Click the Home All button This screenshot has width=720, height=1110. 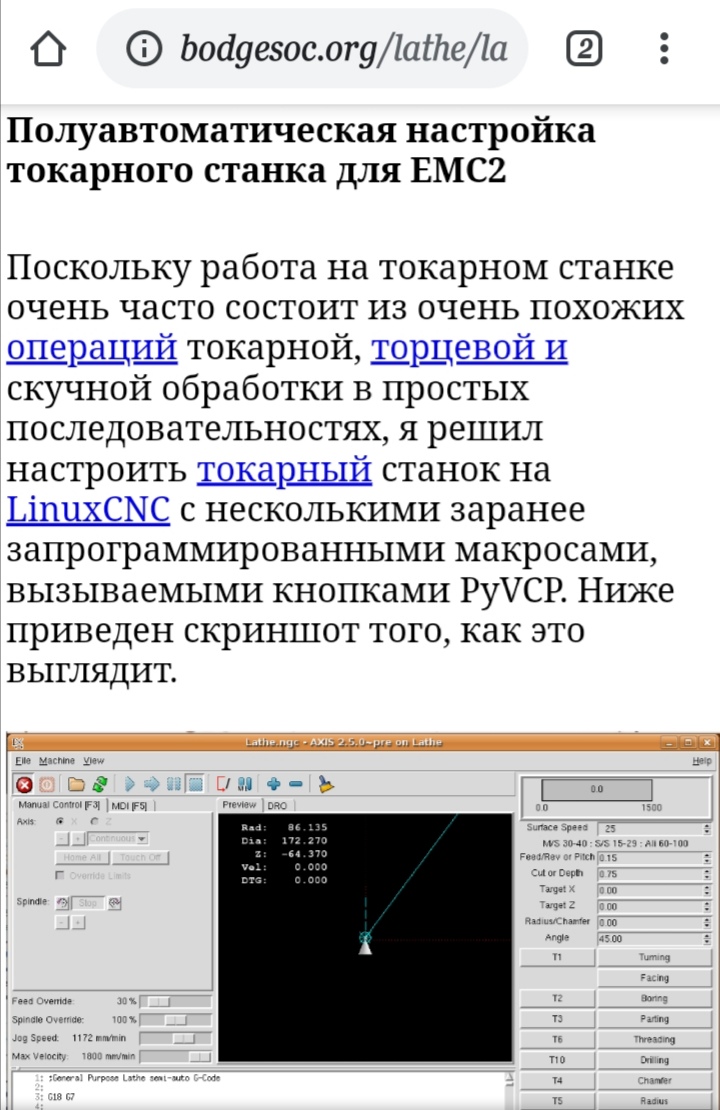pos(82,857)
